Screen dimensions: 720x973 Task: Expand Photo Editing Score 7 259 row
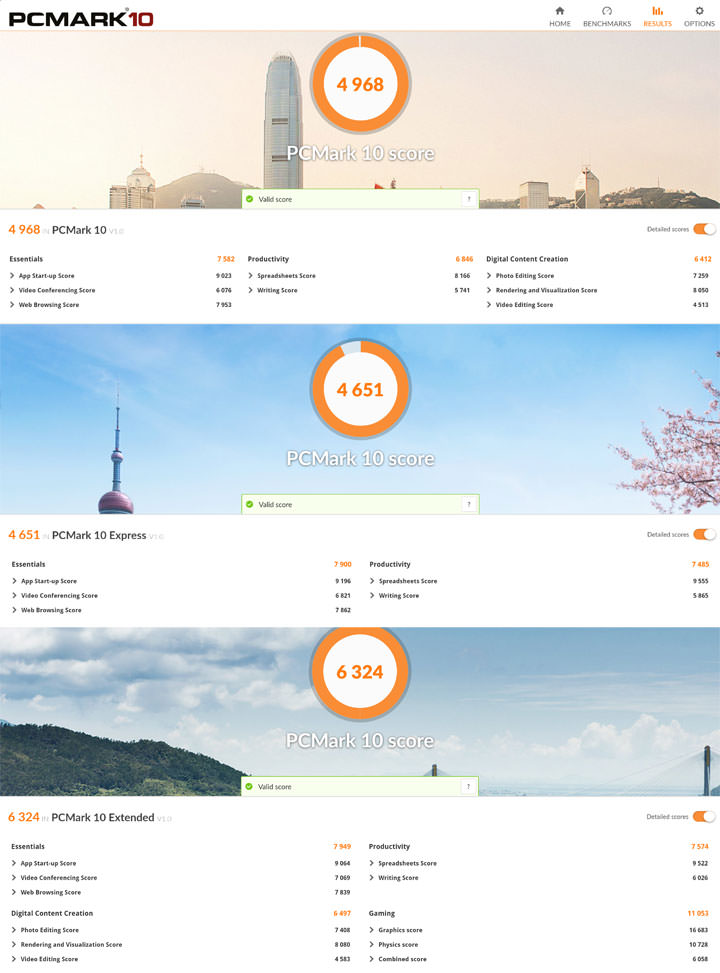pos(524,276)
